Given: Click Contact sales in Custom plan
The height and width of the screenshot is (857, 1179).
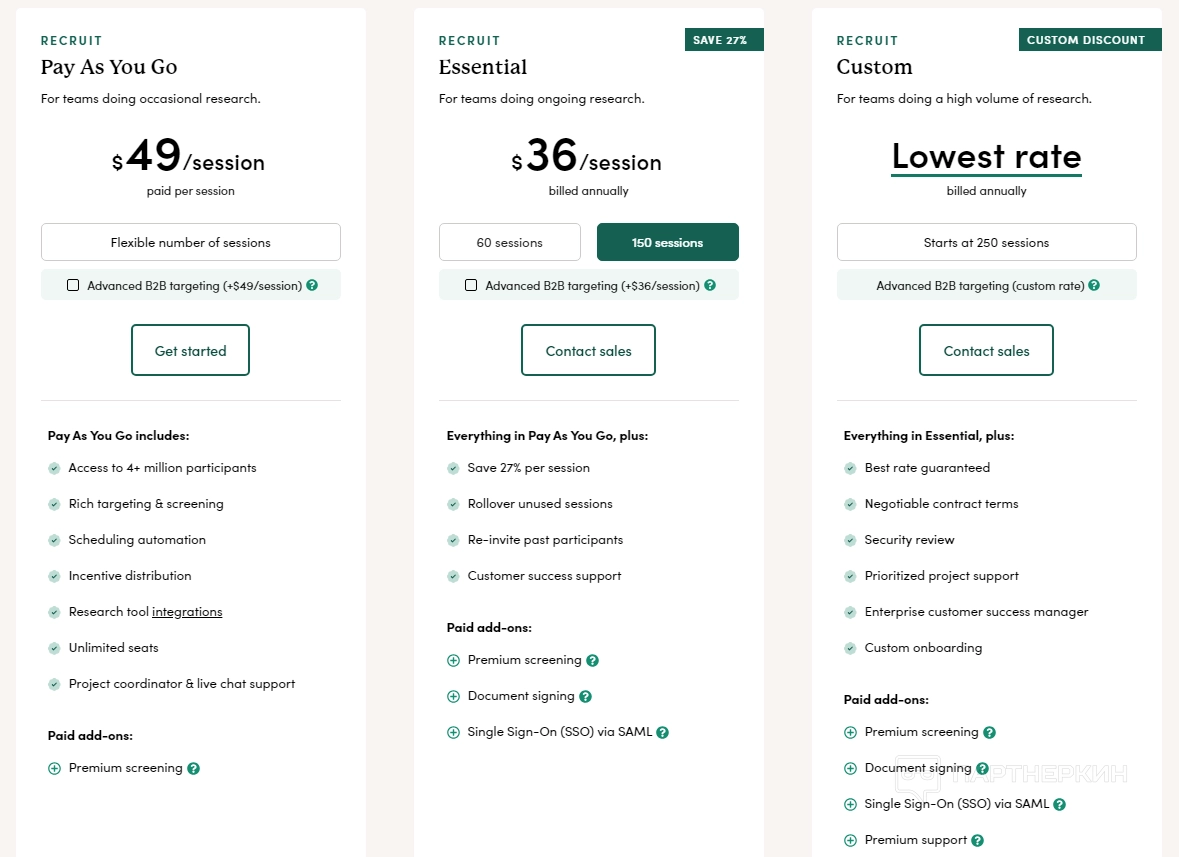Looking at the screenshot, I should pos(986,350).
